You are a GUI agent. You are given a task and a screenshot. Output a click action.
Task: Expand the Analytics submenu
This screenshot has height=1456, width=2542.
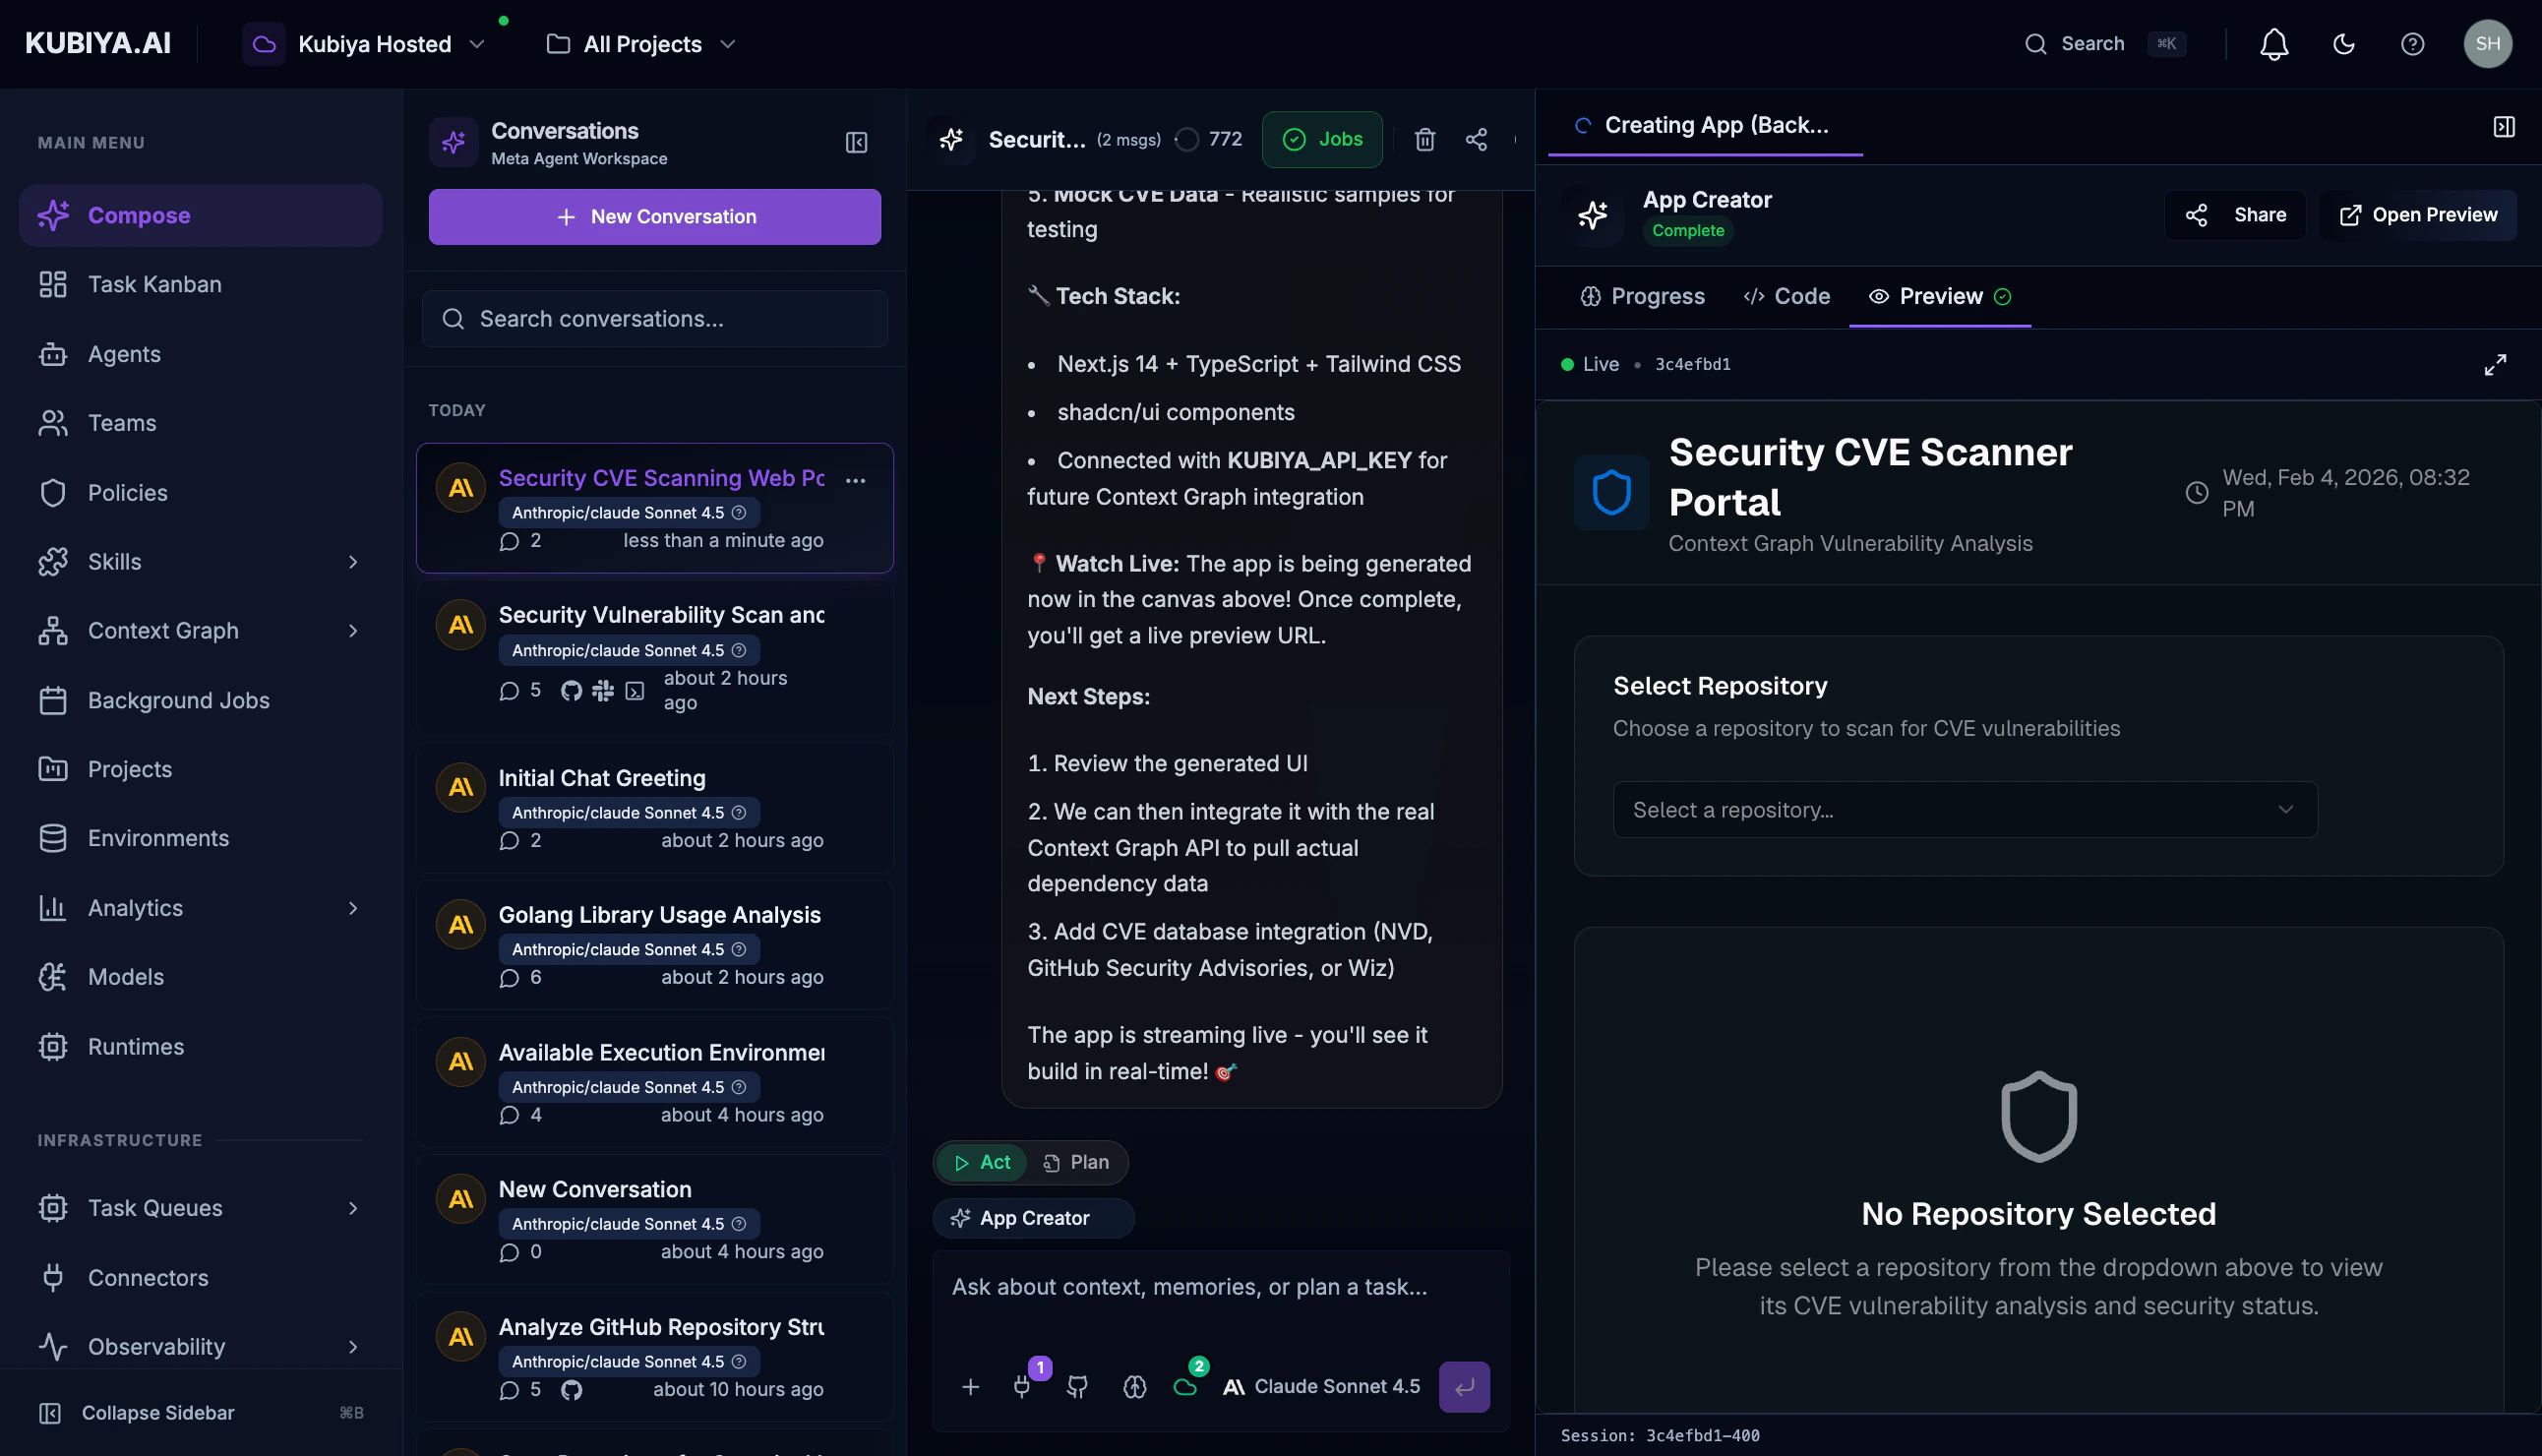click(352, 908)
